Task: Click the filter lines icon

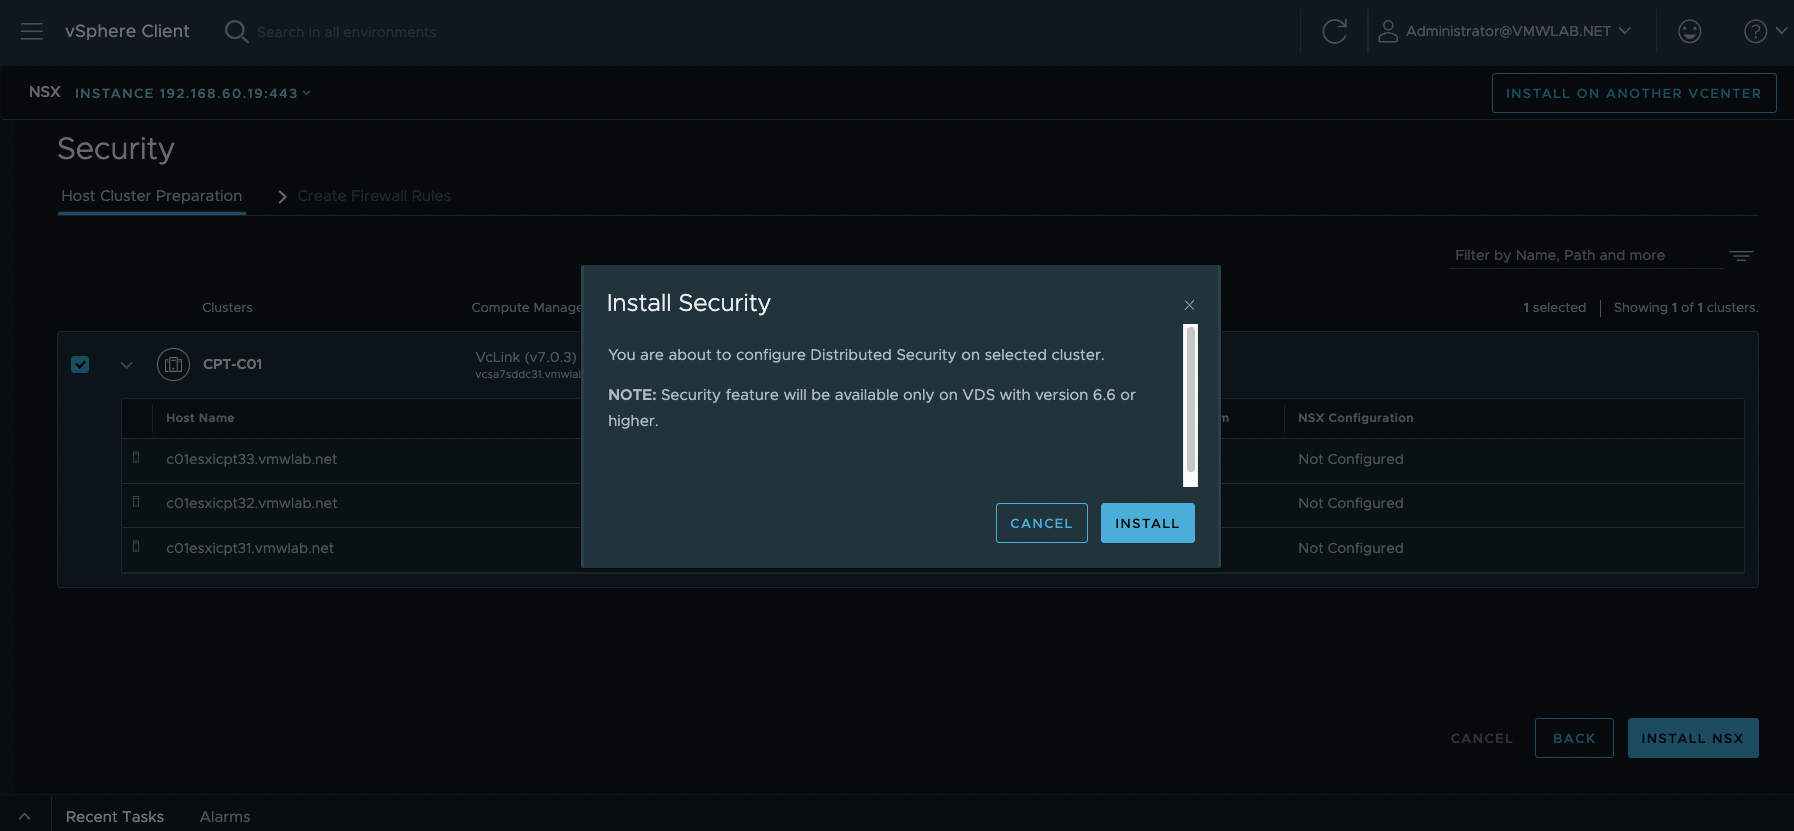Action: pyautogui.click(x=1741, y=256)
